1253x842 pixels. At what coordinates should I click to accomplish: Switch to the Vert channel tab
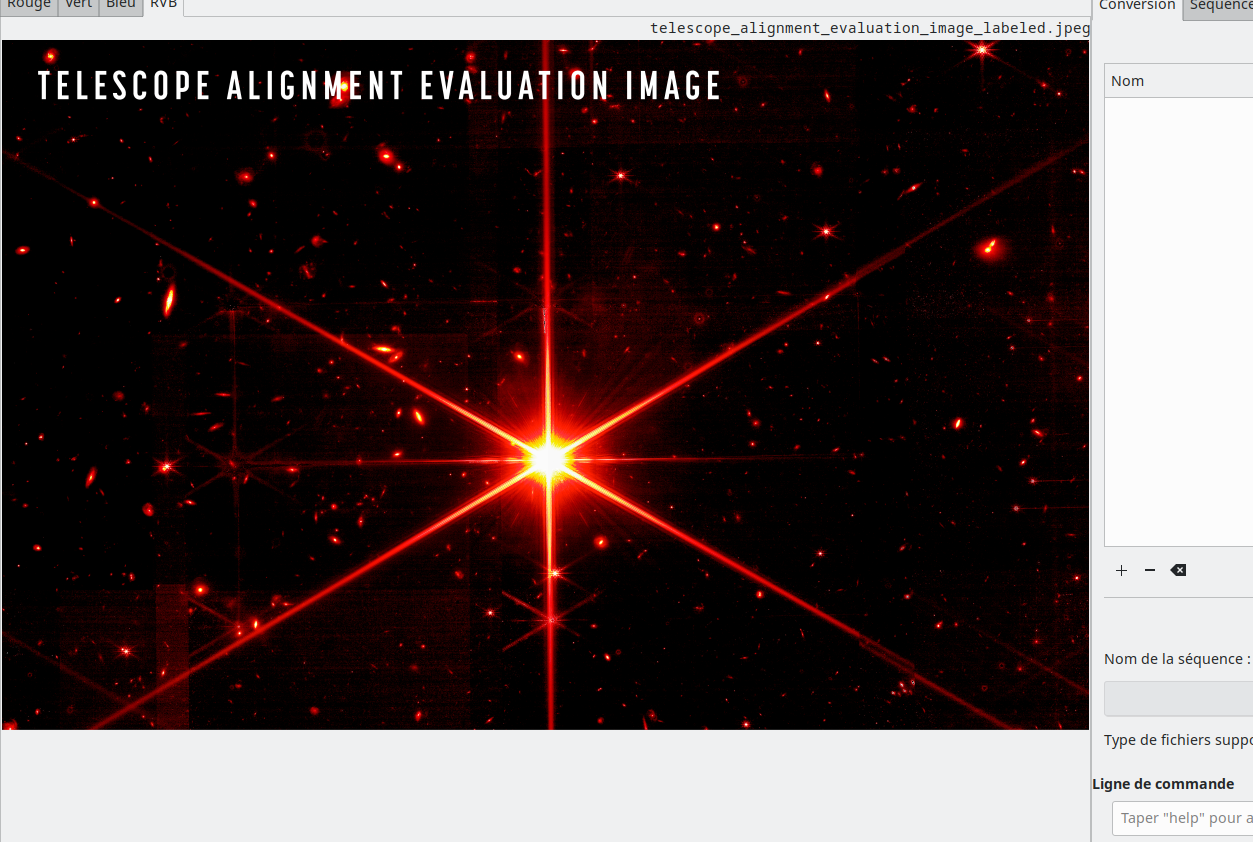click(x=77, y=5)
